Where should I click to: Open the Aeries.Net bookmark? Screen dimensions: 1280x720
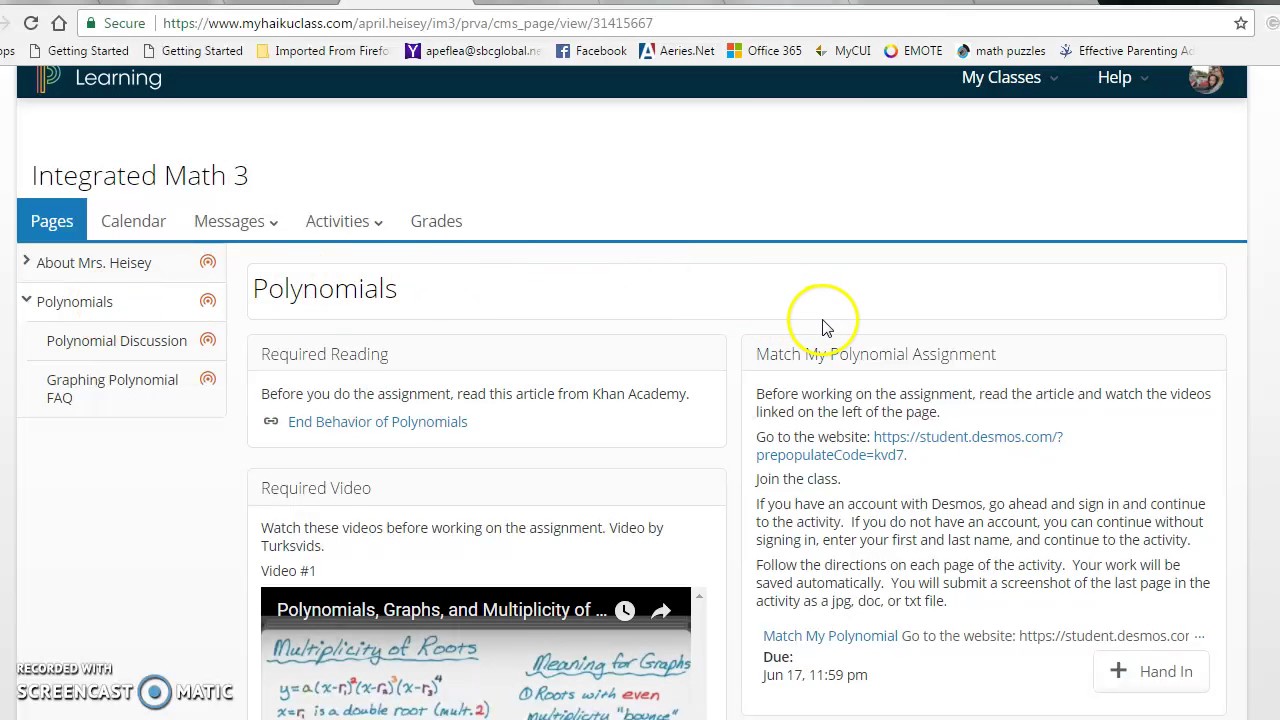point(677,51)
